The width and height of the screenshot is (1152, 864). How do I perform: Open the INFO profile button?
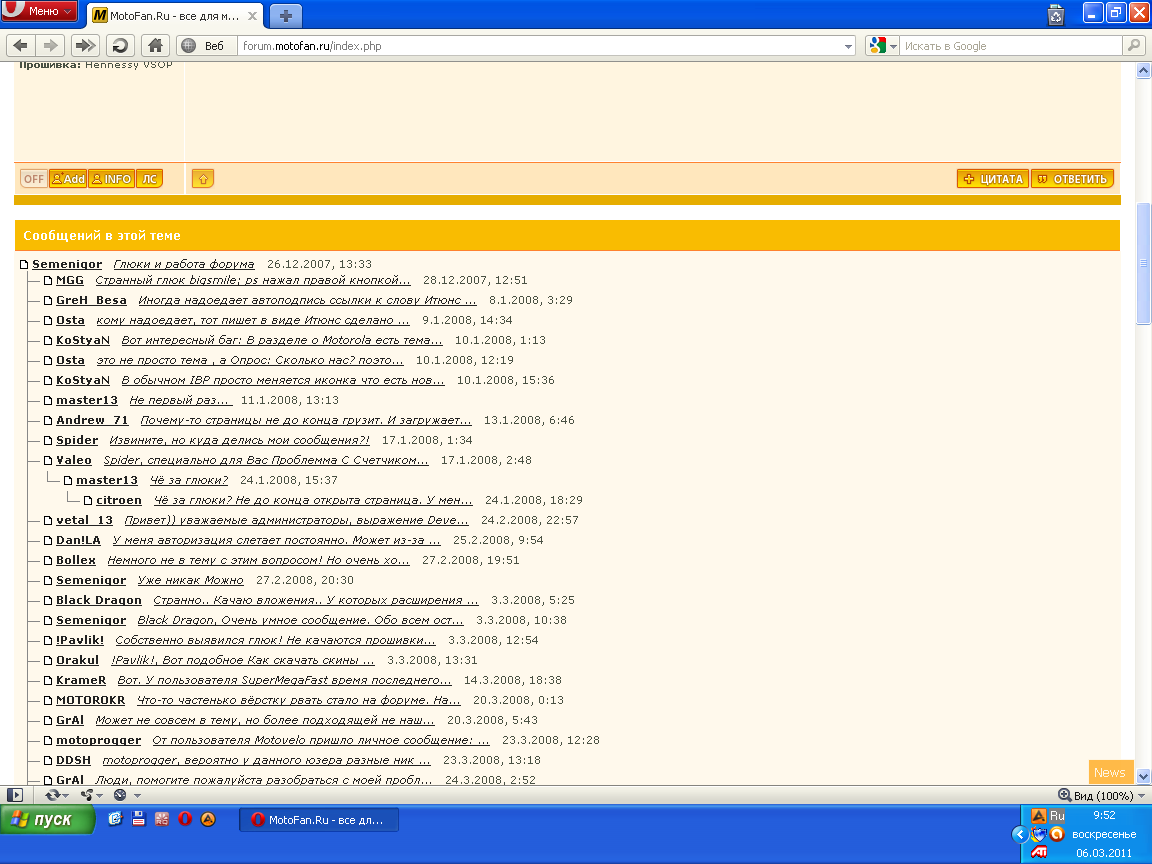[112, 179]
